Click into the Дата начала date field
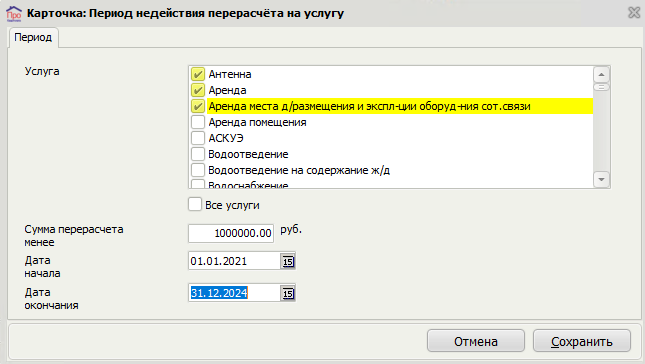Image resolution: width=645 pixels, height=364 pixels. 234,261
